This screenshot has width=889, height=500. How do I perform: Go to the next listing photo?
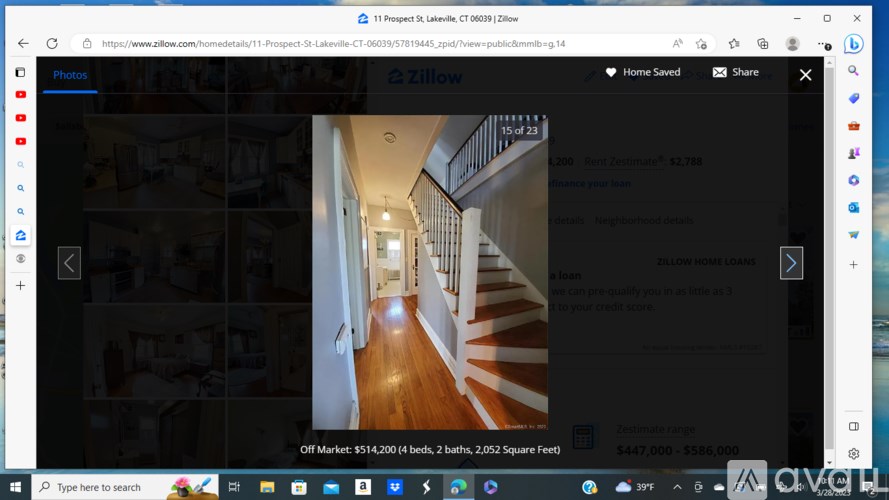click(x=791, y=263)
